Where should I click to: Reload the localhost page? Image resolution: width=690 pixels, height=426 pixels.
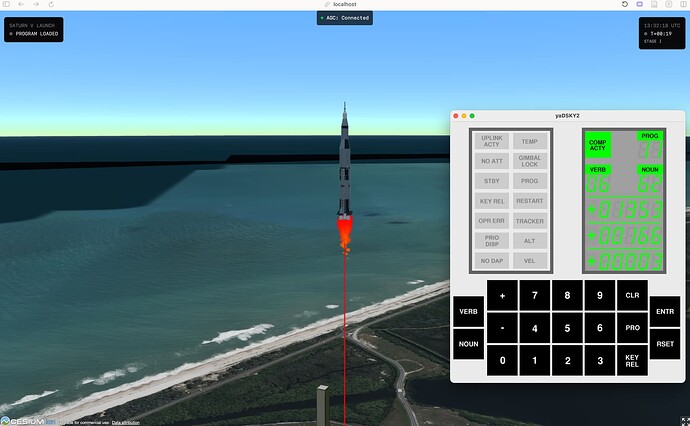51,4
